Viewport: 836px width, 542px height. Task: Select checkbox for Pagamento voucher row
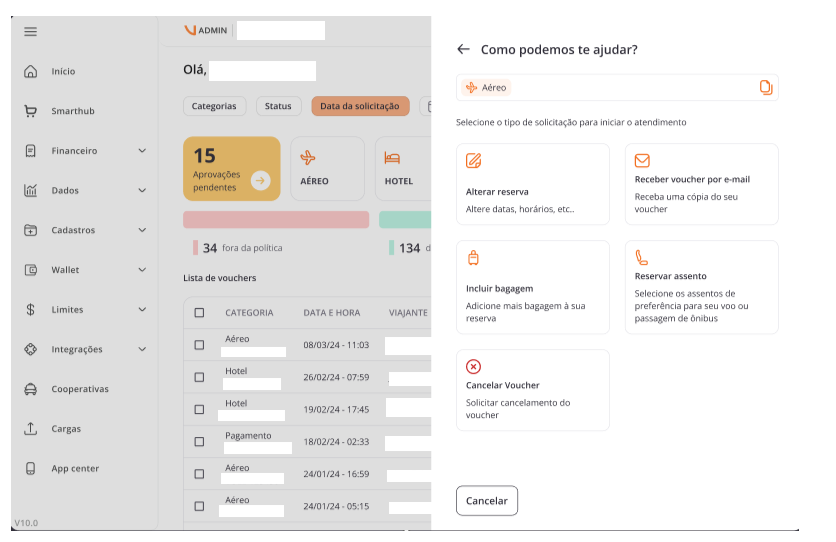[199, 442]
